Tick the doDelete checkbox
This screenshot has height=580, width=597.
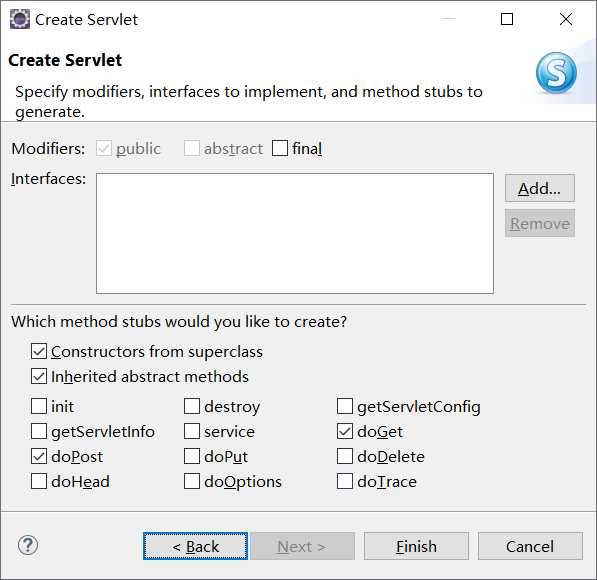(x=345, y=456)
